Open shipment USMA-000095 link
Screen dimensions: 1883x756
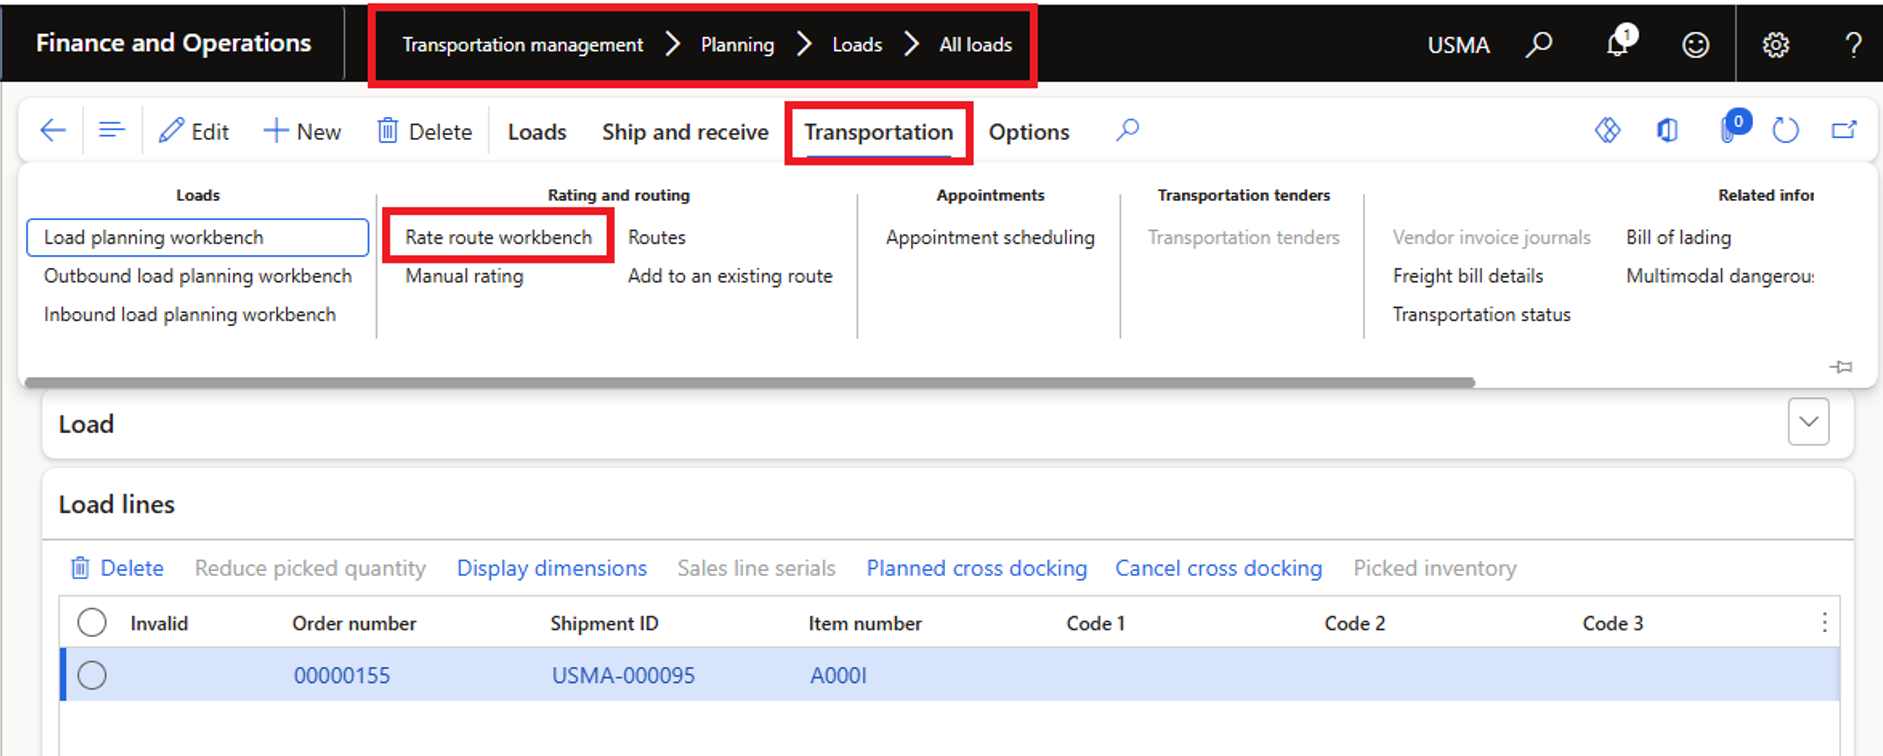(623, 675)
